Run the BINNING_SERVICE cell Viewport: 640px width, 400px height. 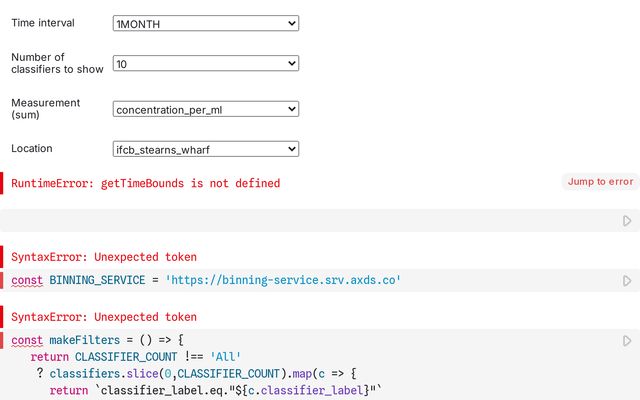(627, 281)
